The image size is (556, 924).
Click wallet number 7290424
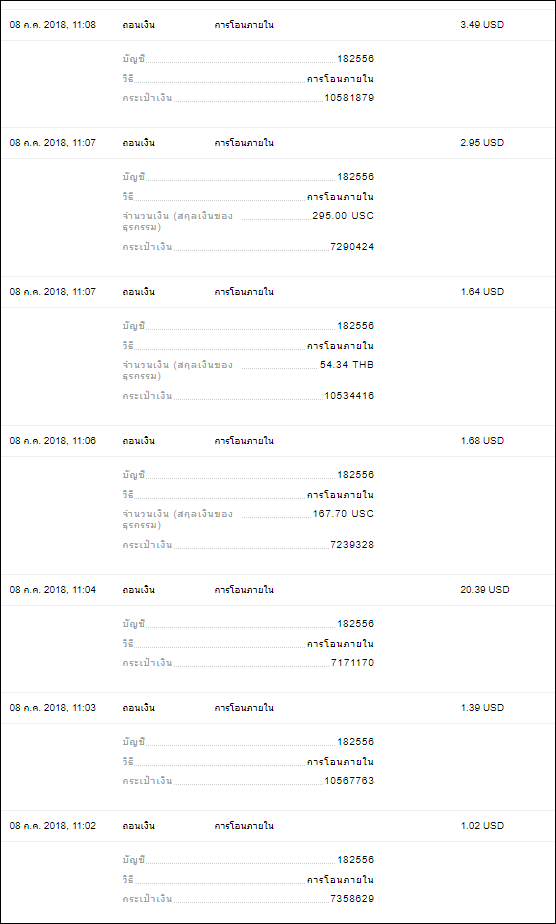(x=352, y=247)
